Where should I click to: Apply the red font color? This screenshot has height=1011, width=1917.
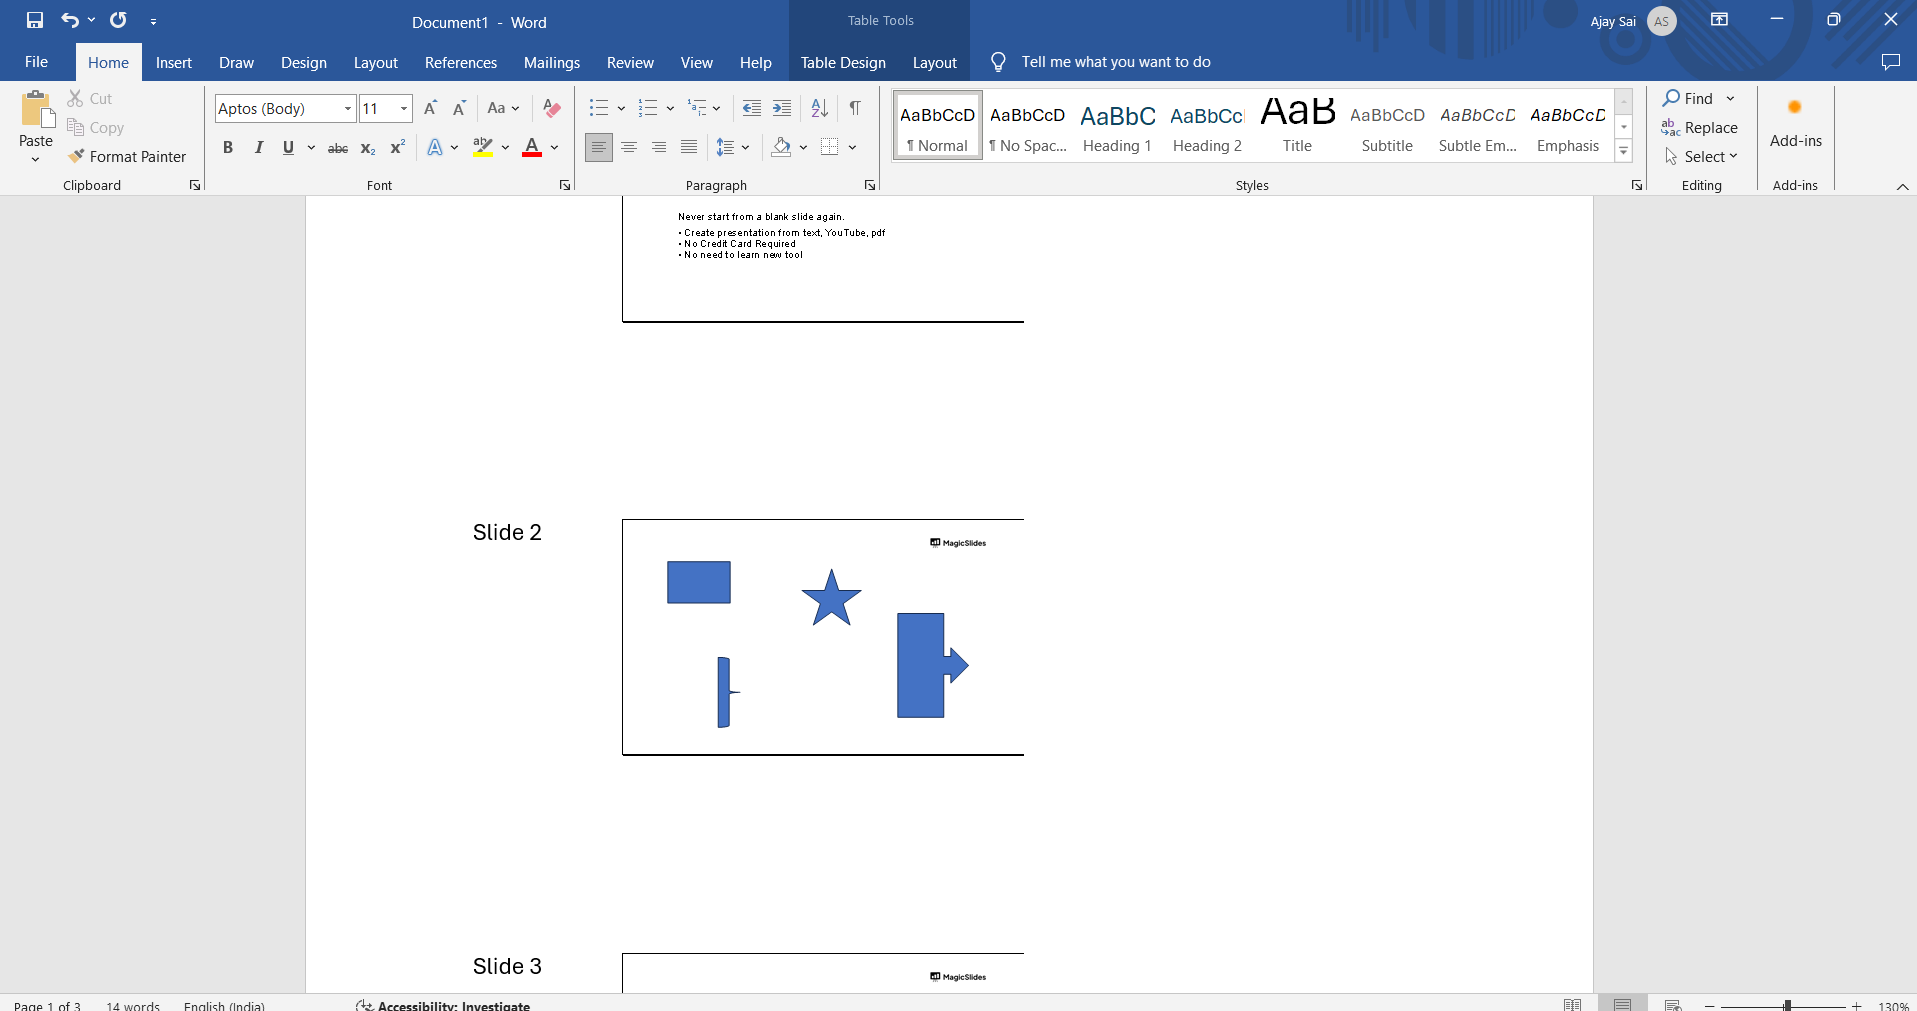[x=532, y=148]
